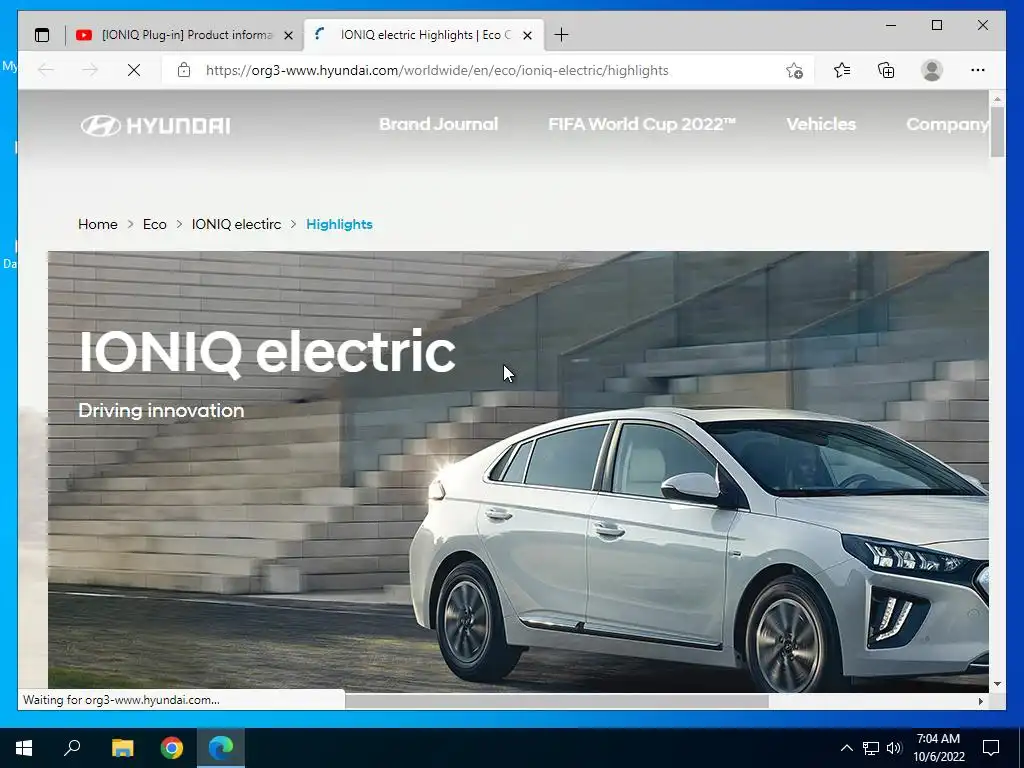Launch Google Chrome from taskbar

(x=172, y=748)
